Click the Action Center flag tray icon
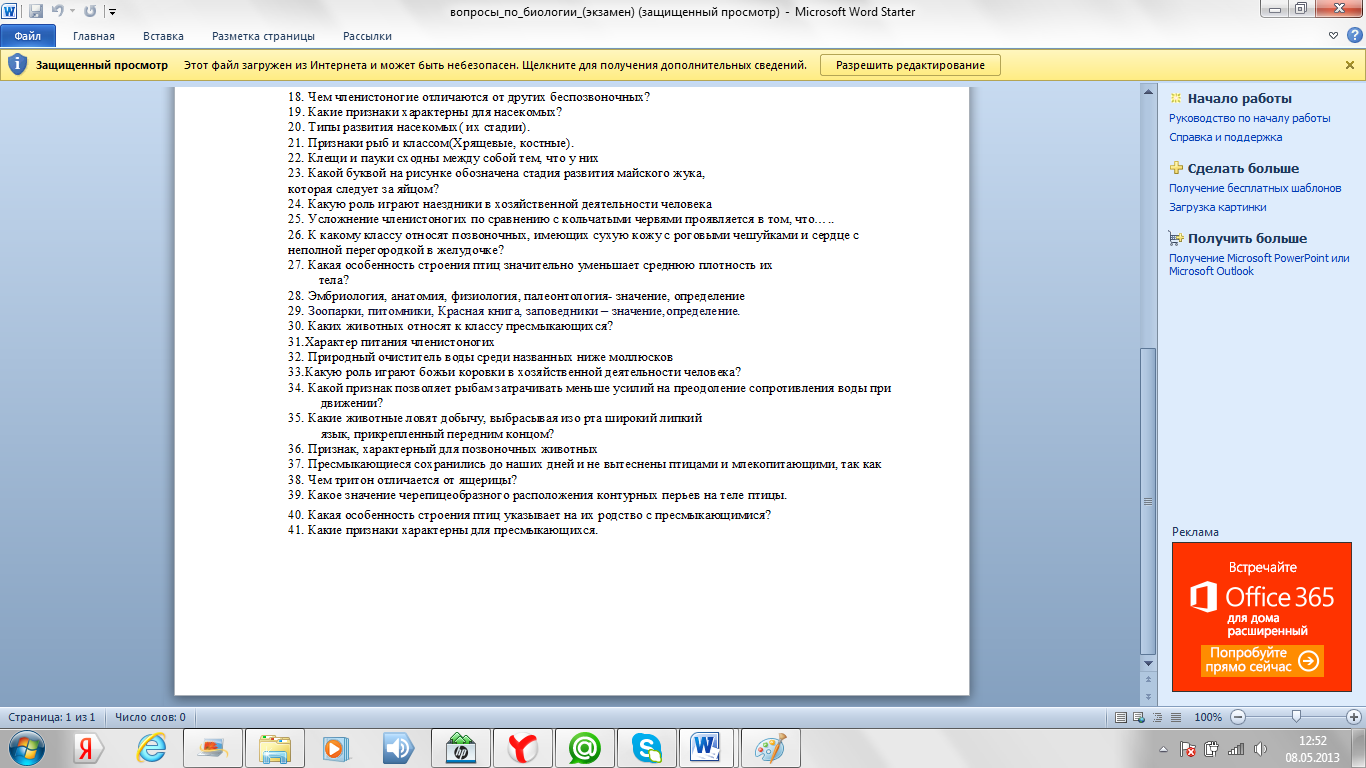The image size is (1366, 768). click(x=1188, y=749)
